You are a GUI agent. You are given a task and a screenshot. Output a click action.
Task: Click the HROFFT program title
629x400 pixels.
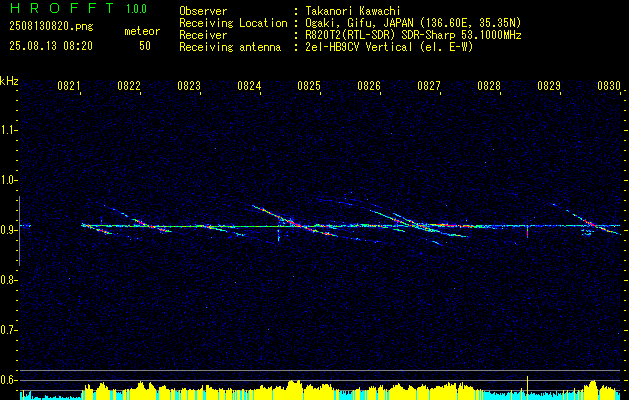point(62,8)
